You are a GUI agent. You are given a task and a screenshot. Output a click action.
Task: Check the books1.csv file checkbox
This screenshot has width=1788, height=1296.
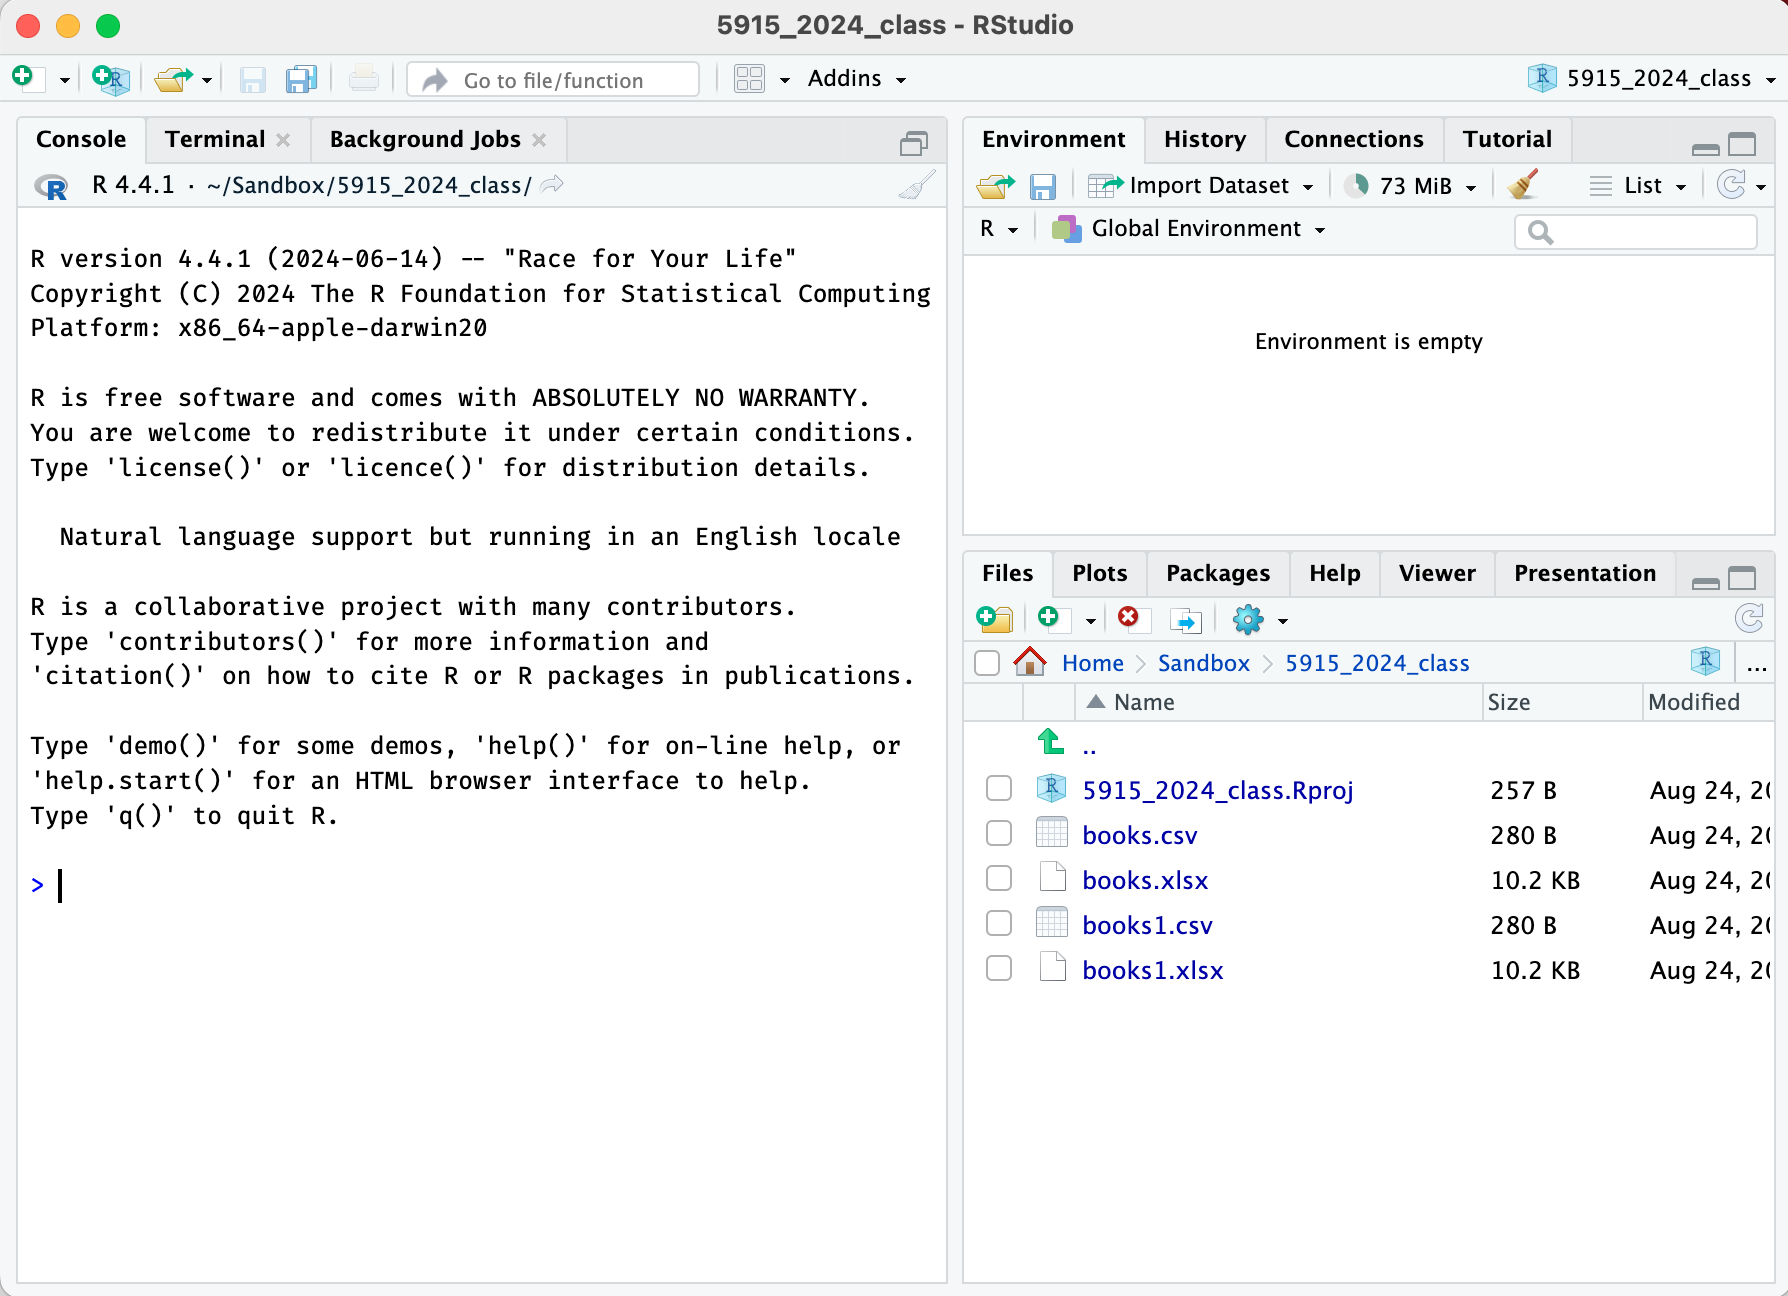pyautogui.click(x=999, y=923)
